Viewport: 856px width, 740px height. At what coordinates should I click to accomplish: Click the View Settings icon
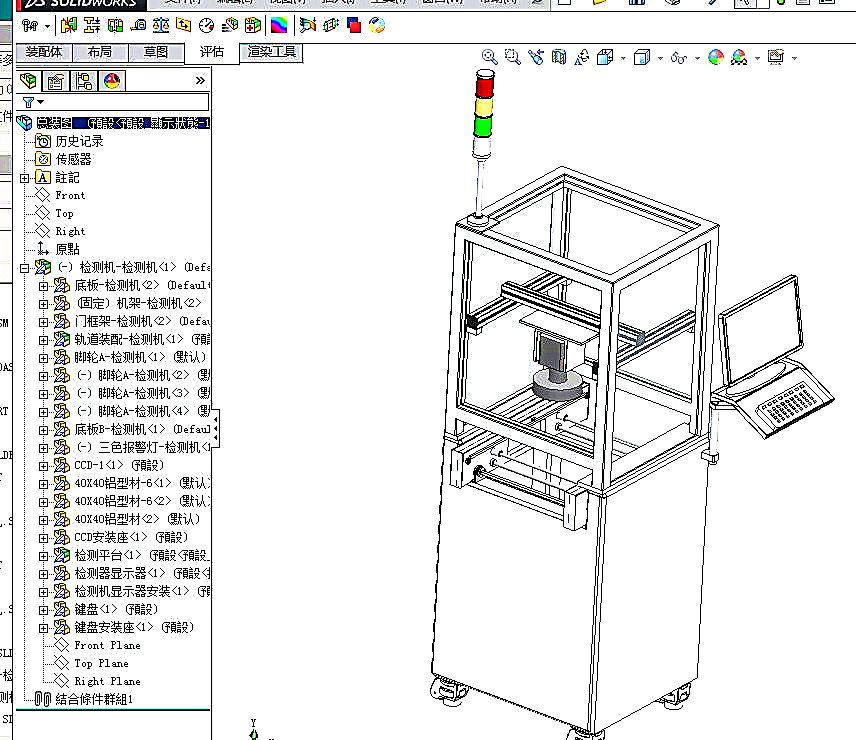[x=776, y=57]
